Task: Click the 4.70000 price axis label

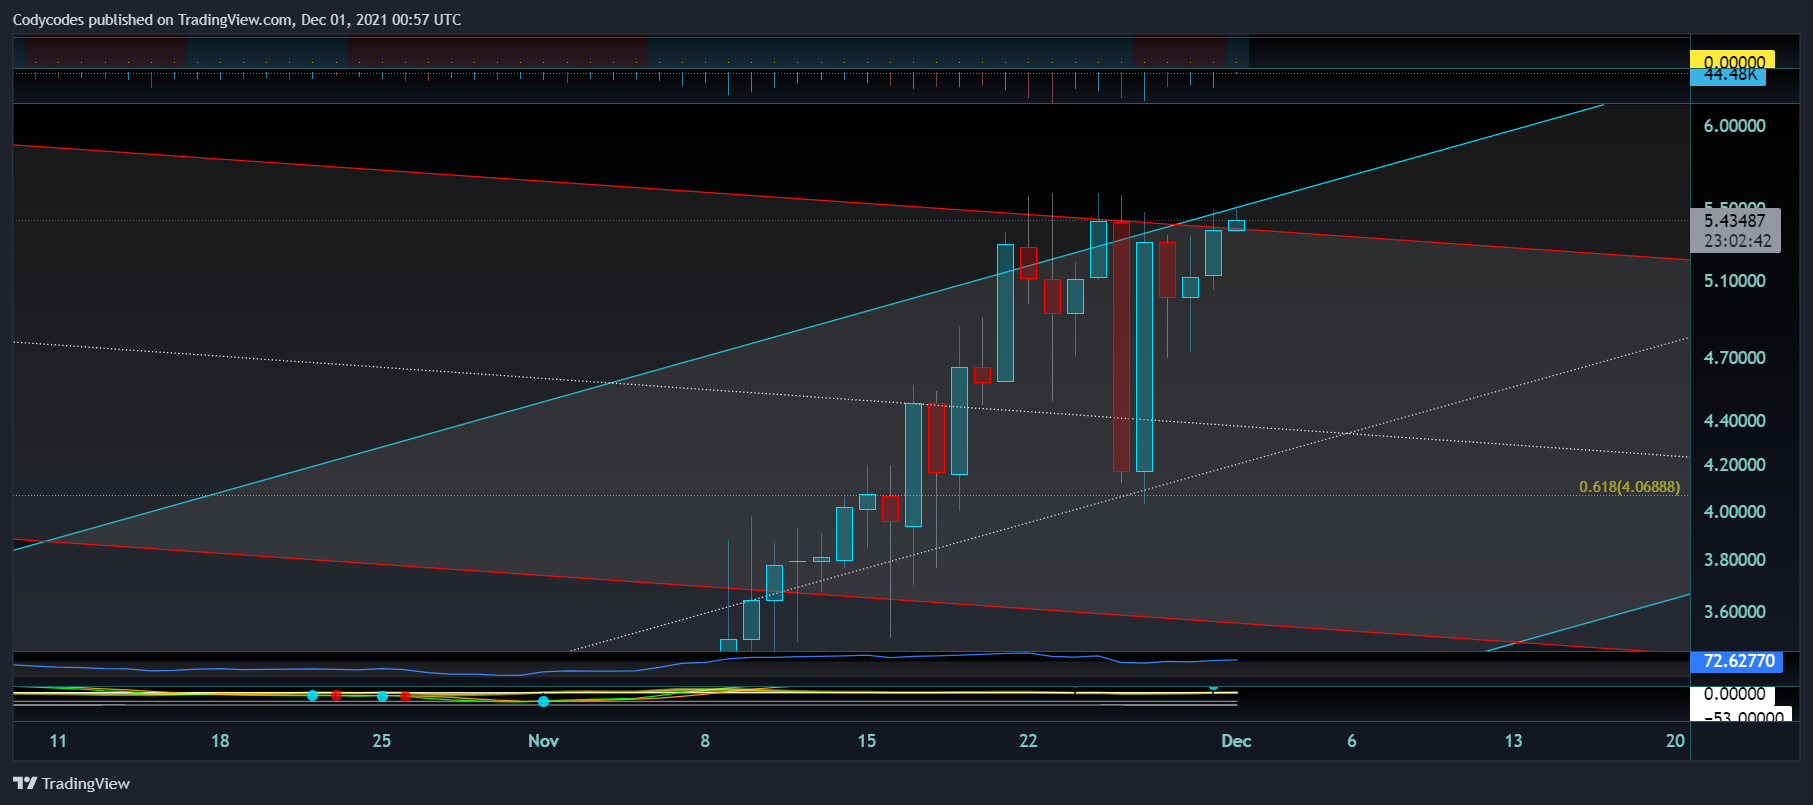Action: pyautogui.click(x=1734, y=358)
